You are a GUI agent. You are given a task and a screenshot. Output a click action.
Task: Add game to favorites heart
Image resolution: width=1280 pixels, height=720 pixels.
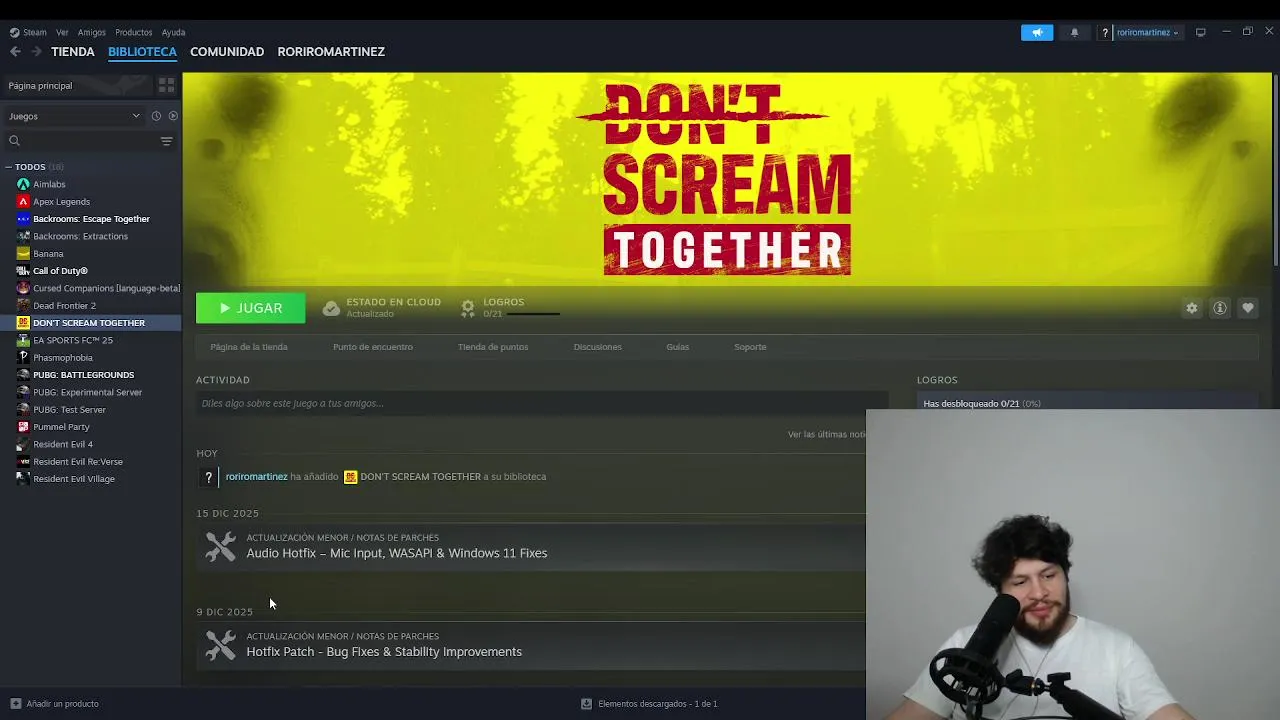pos(1248,308)
